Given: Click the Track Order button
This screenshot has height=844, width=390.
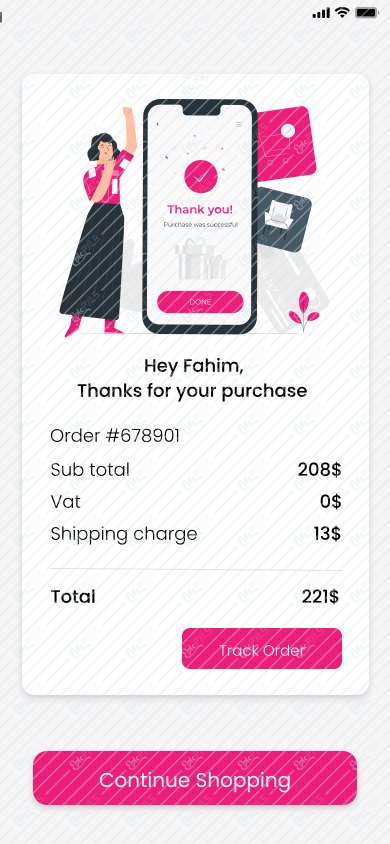Looking at the screenshot, I should coord(261,649).
